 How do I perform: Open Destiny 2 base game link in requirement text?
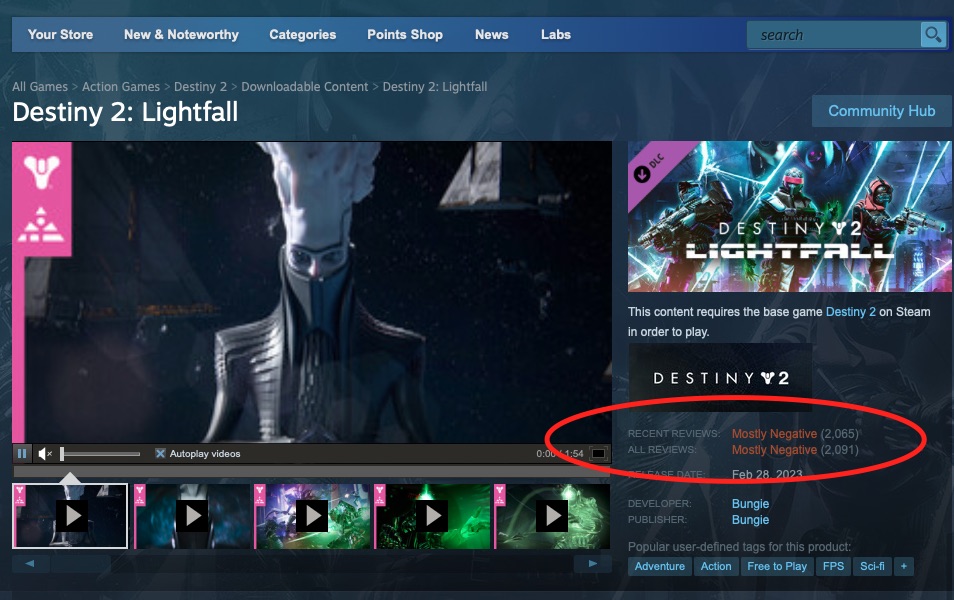click(850, 312)
